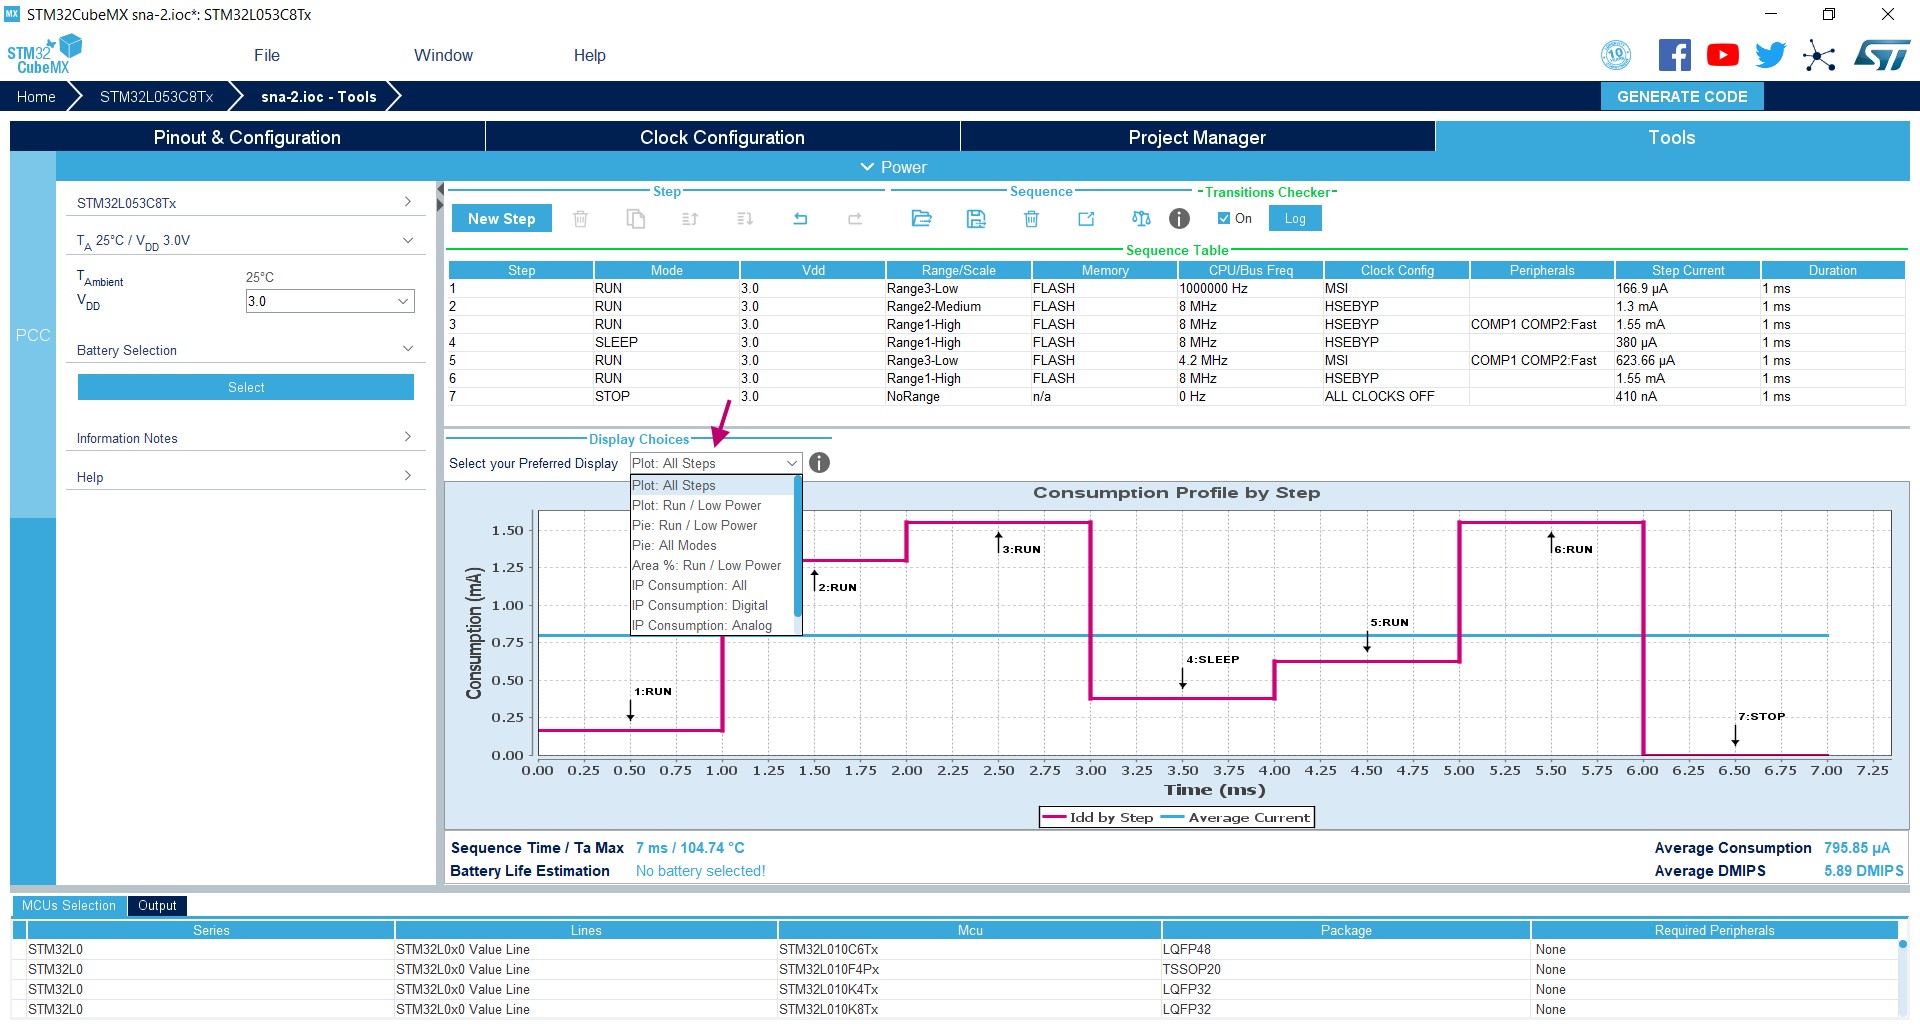Click the compare sequences scales icon
The height and width of the screenshot is (1030, 1920).
pos(1141,219)
